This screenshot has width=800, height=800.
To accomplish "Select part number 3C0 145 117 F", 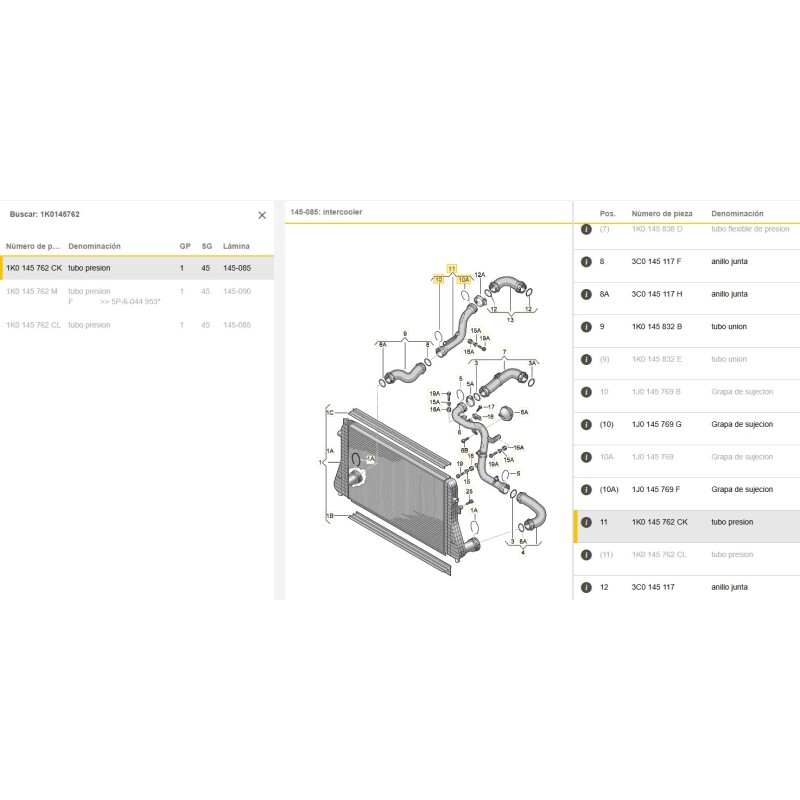I will pyautogui.click(x=656, y=262).
